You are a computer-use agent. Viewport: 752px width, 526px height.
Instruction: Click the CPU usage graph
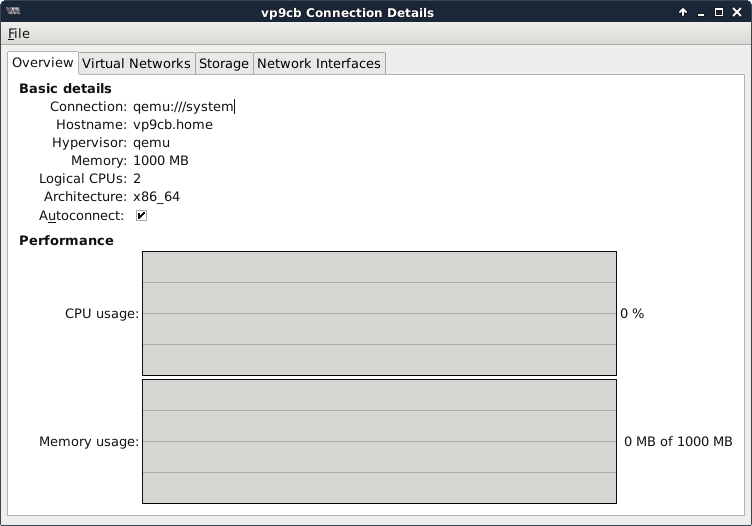(379, 313)
